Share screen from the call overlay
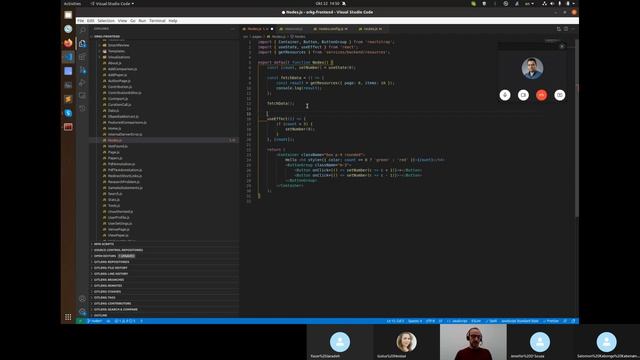 click(560, 95)
